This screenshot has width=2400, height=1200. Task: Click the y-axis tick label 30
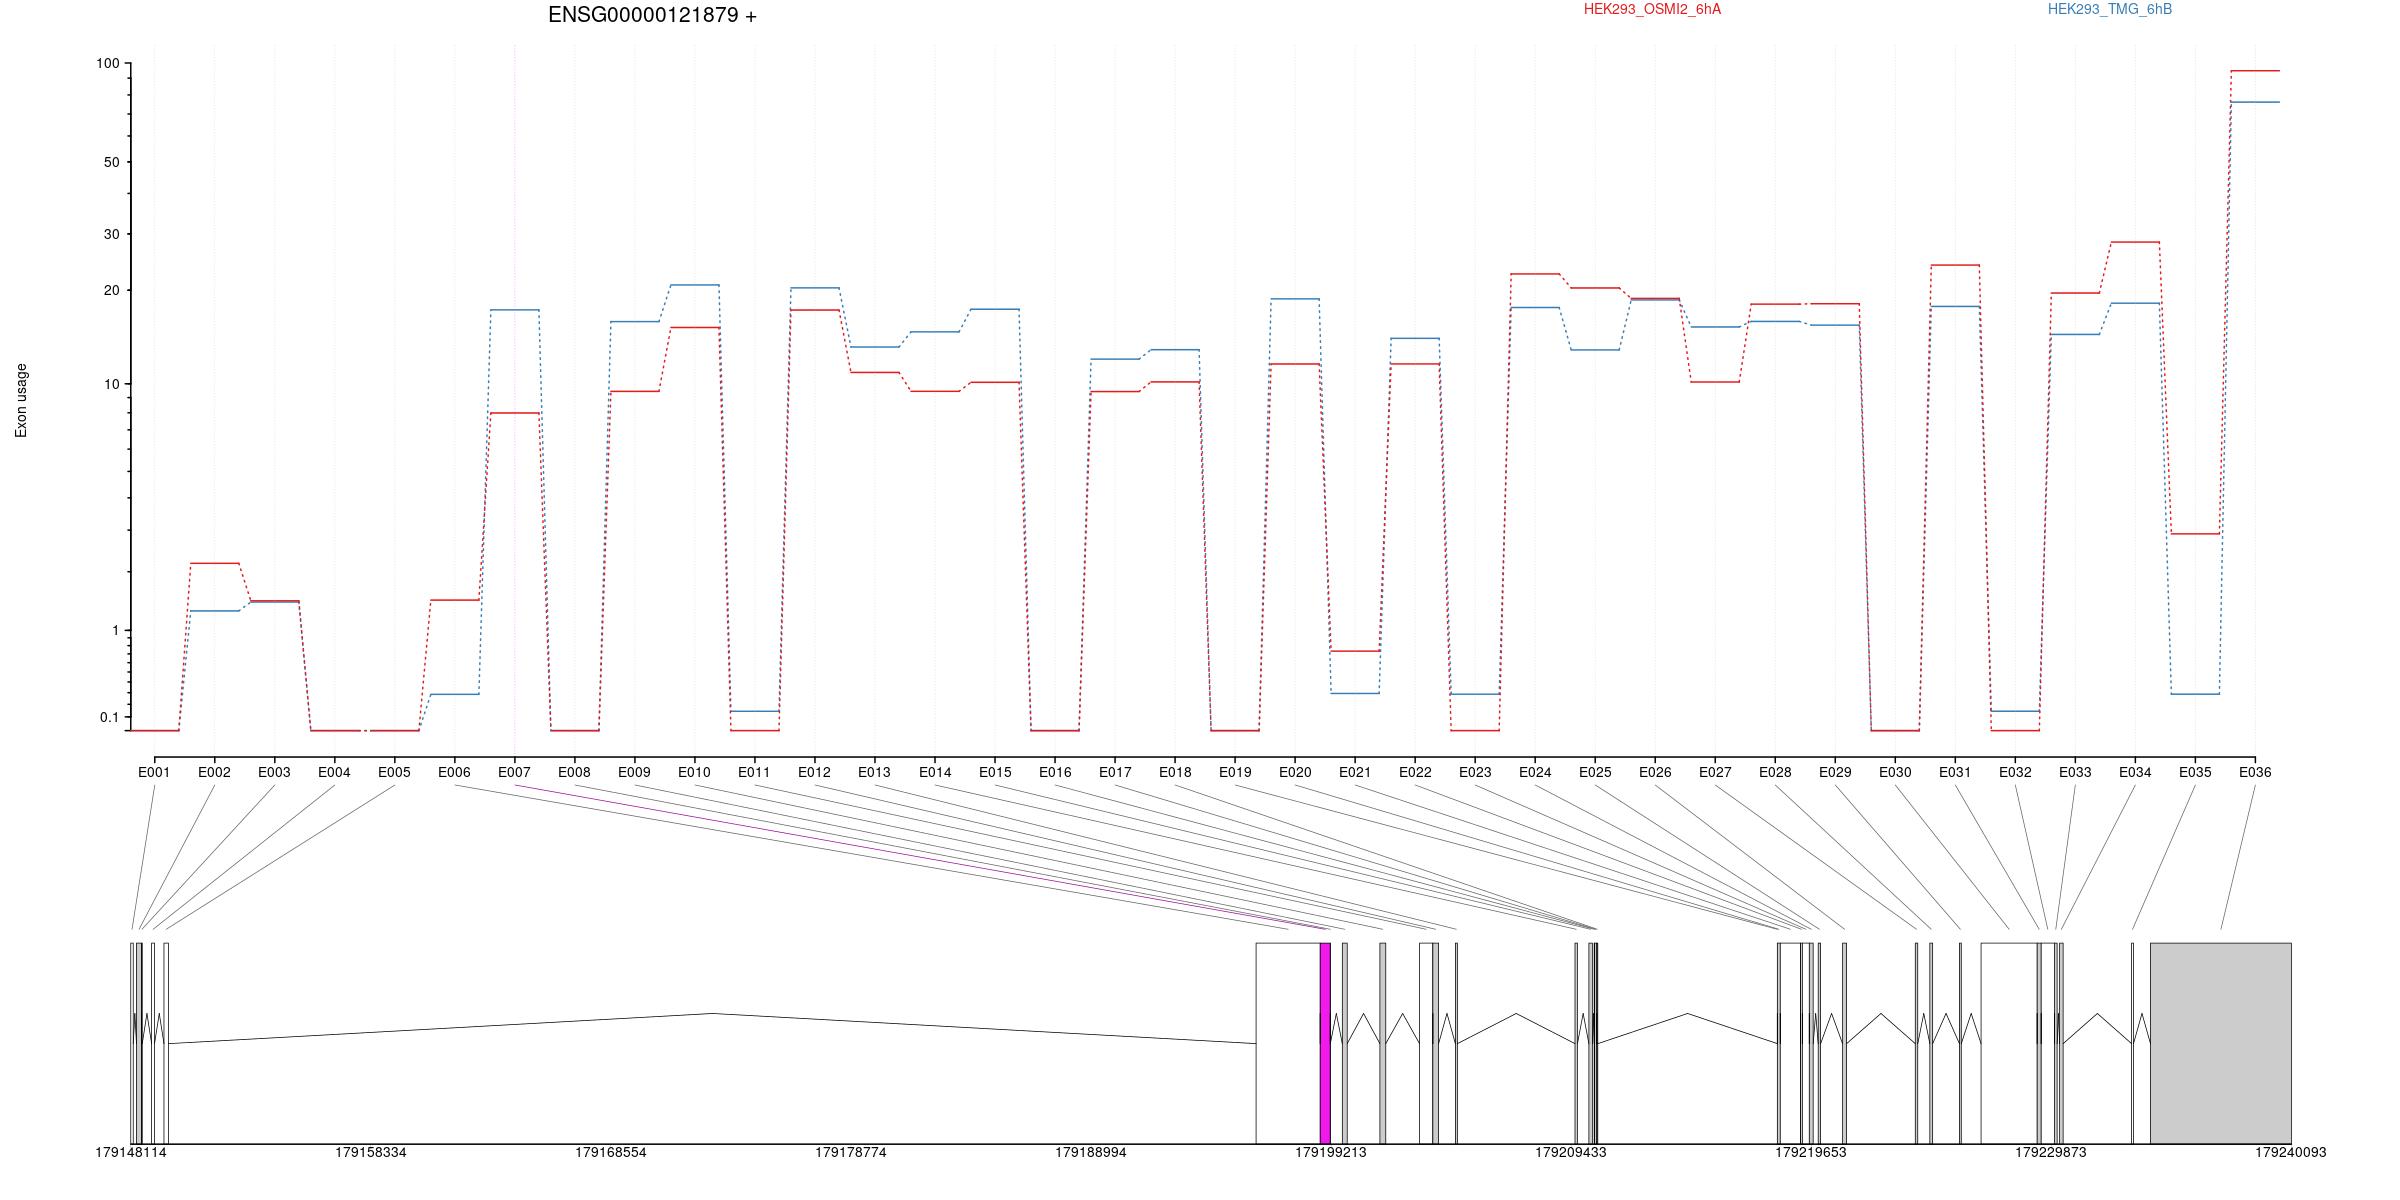tap(111, 234)
